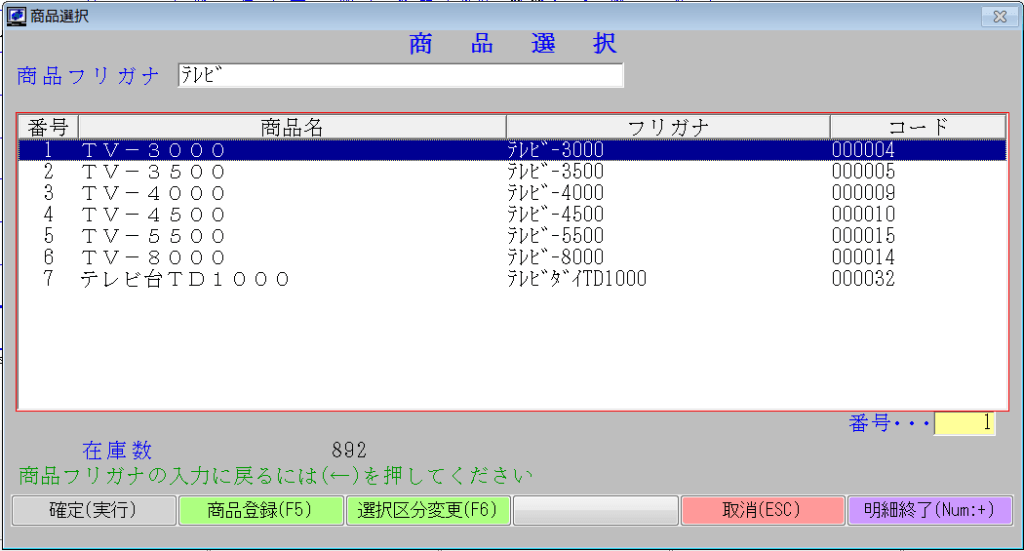Click the blank gray button beside 選択区分変更
The image size is (1024, 551).
tap(595, 511)
